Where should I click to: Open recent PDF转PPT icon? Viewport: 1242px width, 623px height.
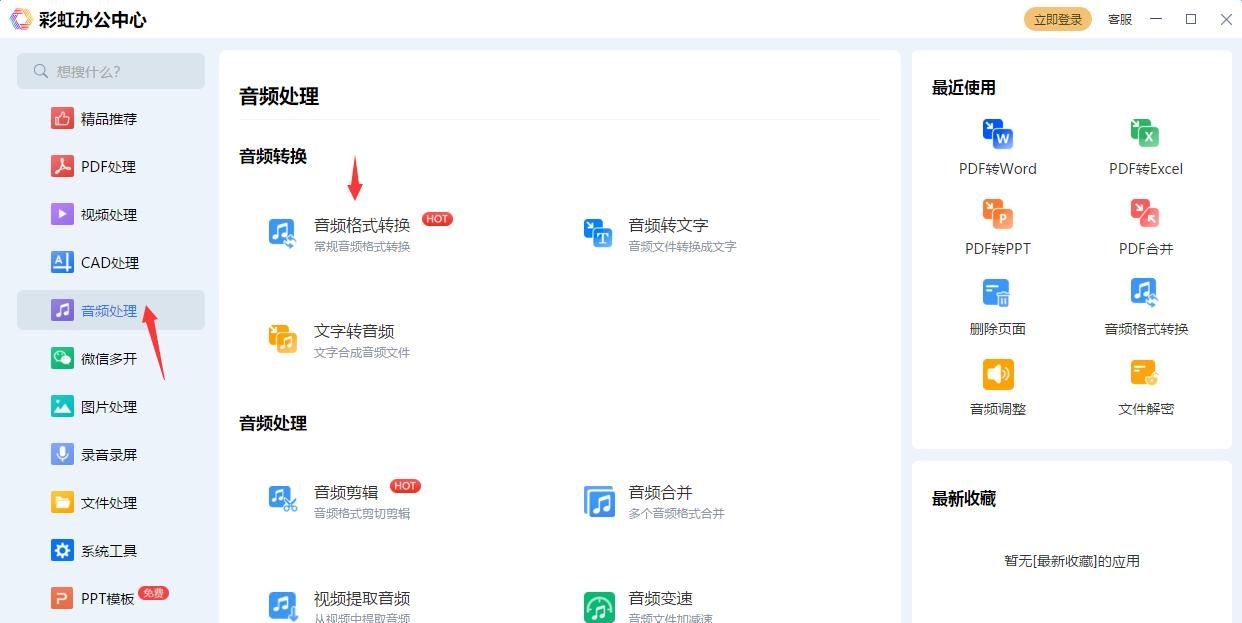[x=998, y=213]
